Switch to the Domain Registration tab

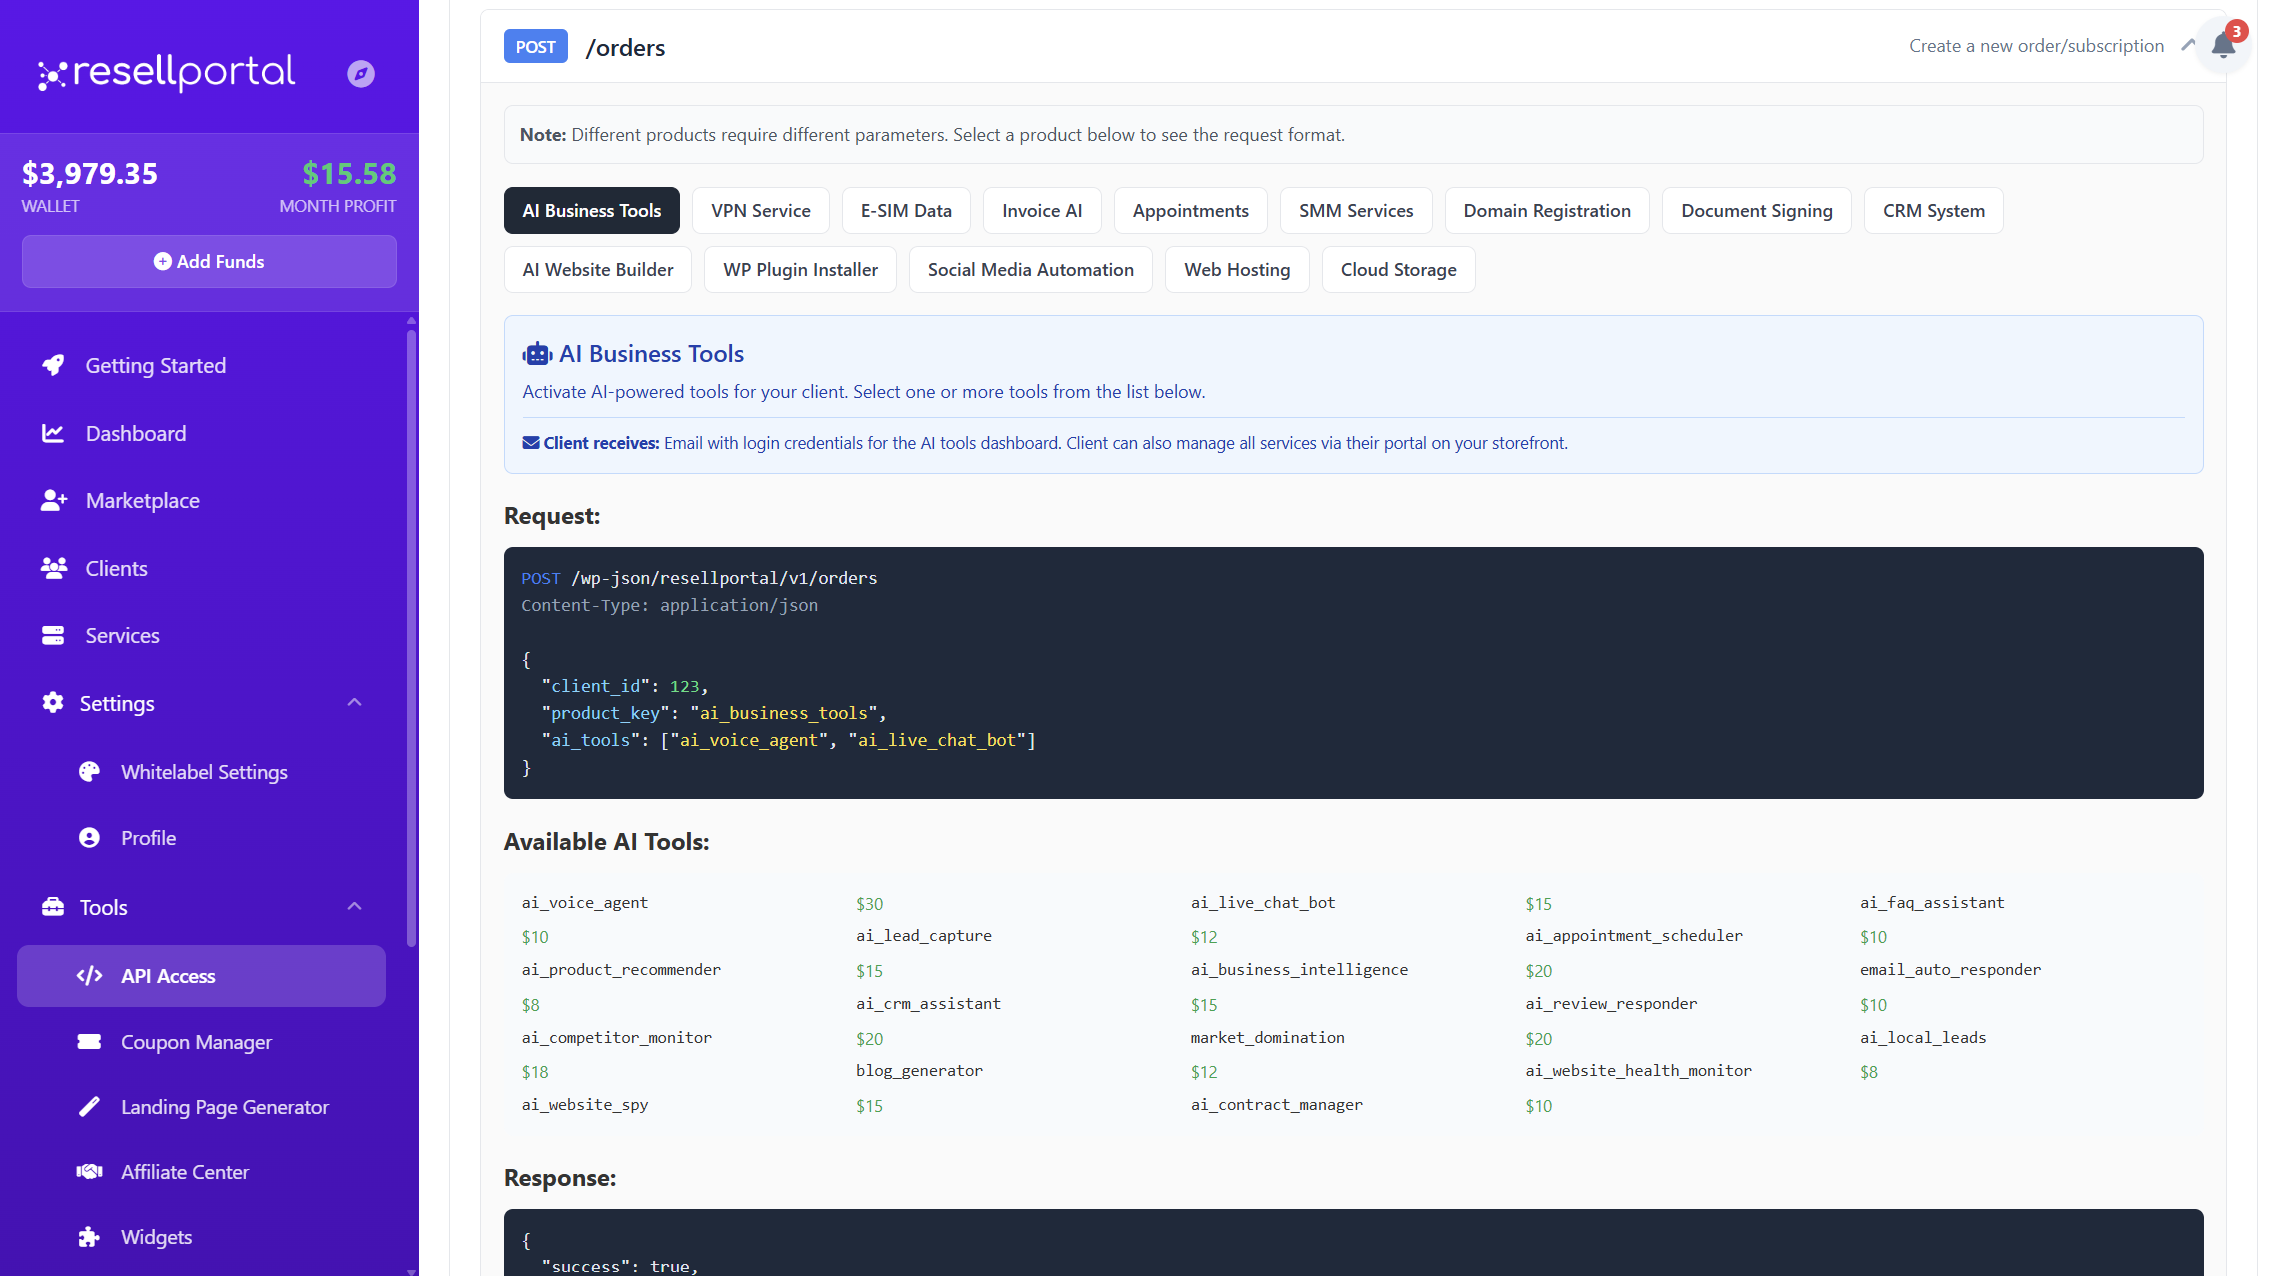pos(1546,210)
